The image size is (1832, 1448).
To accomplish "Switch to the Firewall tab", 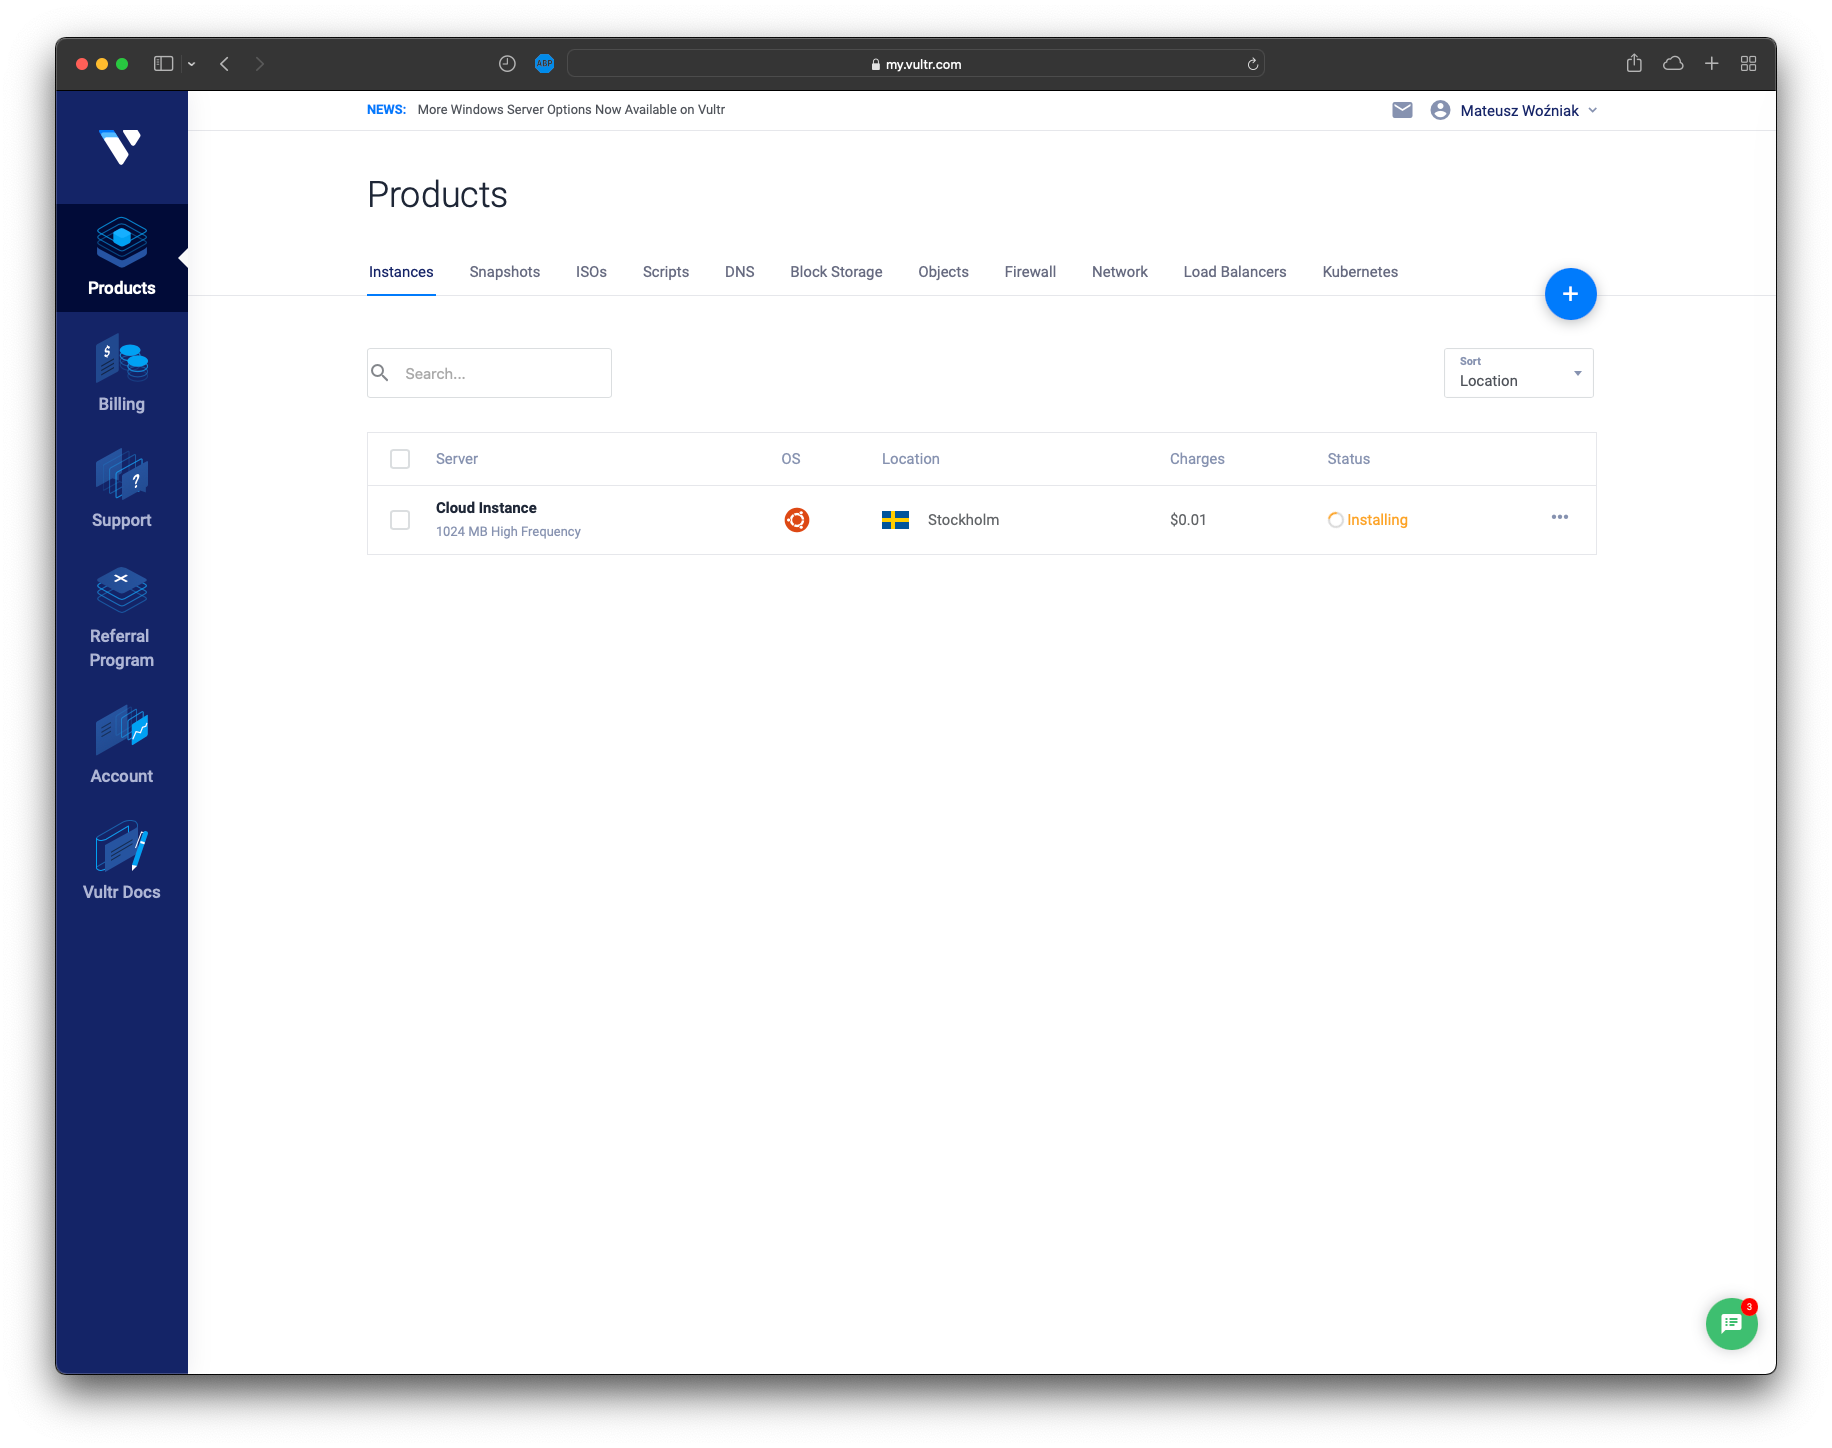I will [1030, 272].
